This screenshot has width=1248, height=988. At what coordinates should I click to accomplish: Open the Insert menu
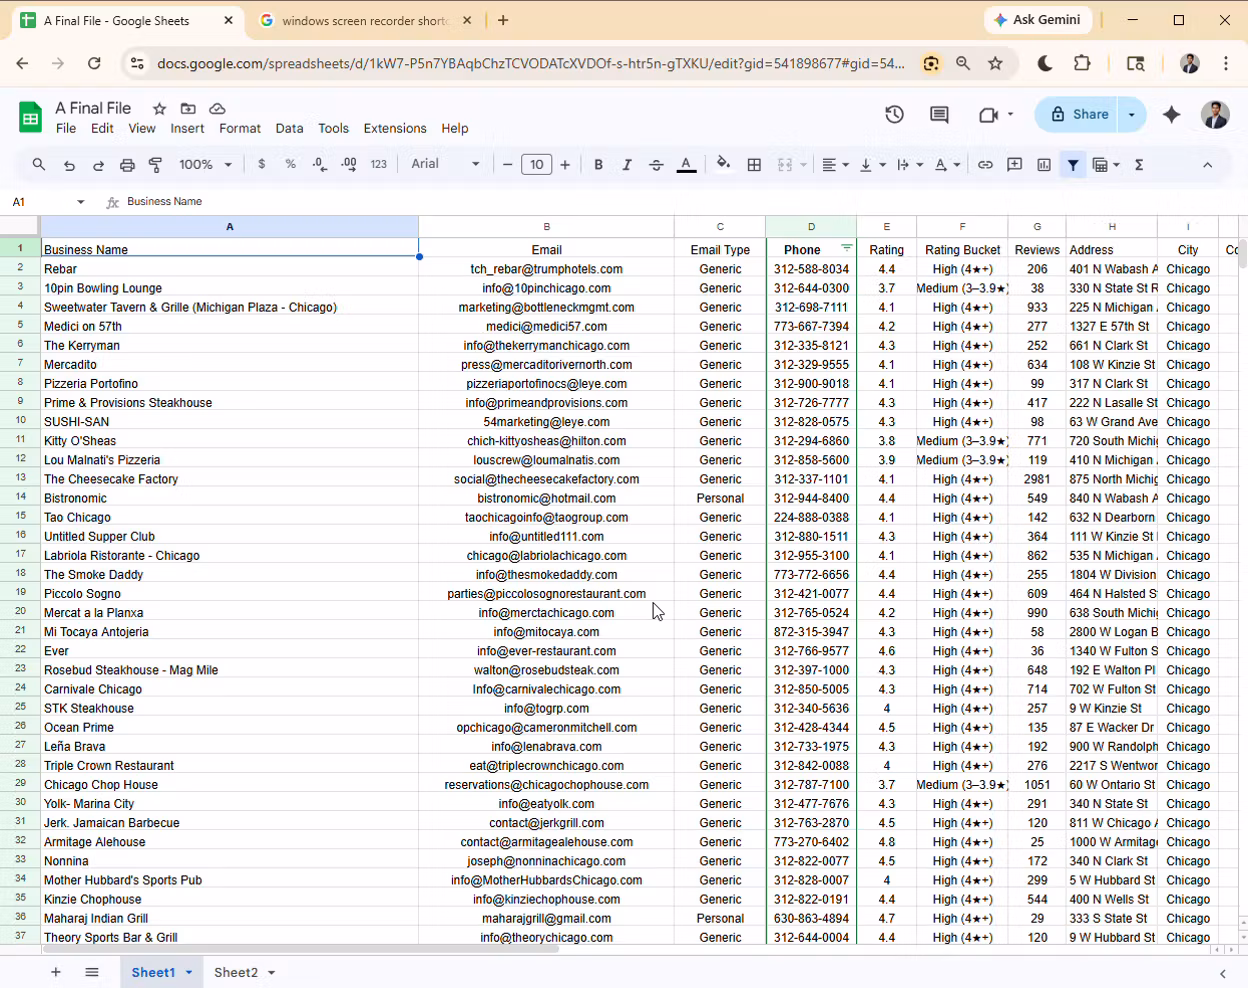(187, 128)
